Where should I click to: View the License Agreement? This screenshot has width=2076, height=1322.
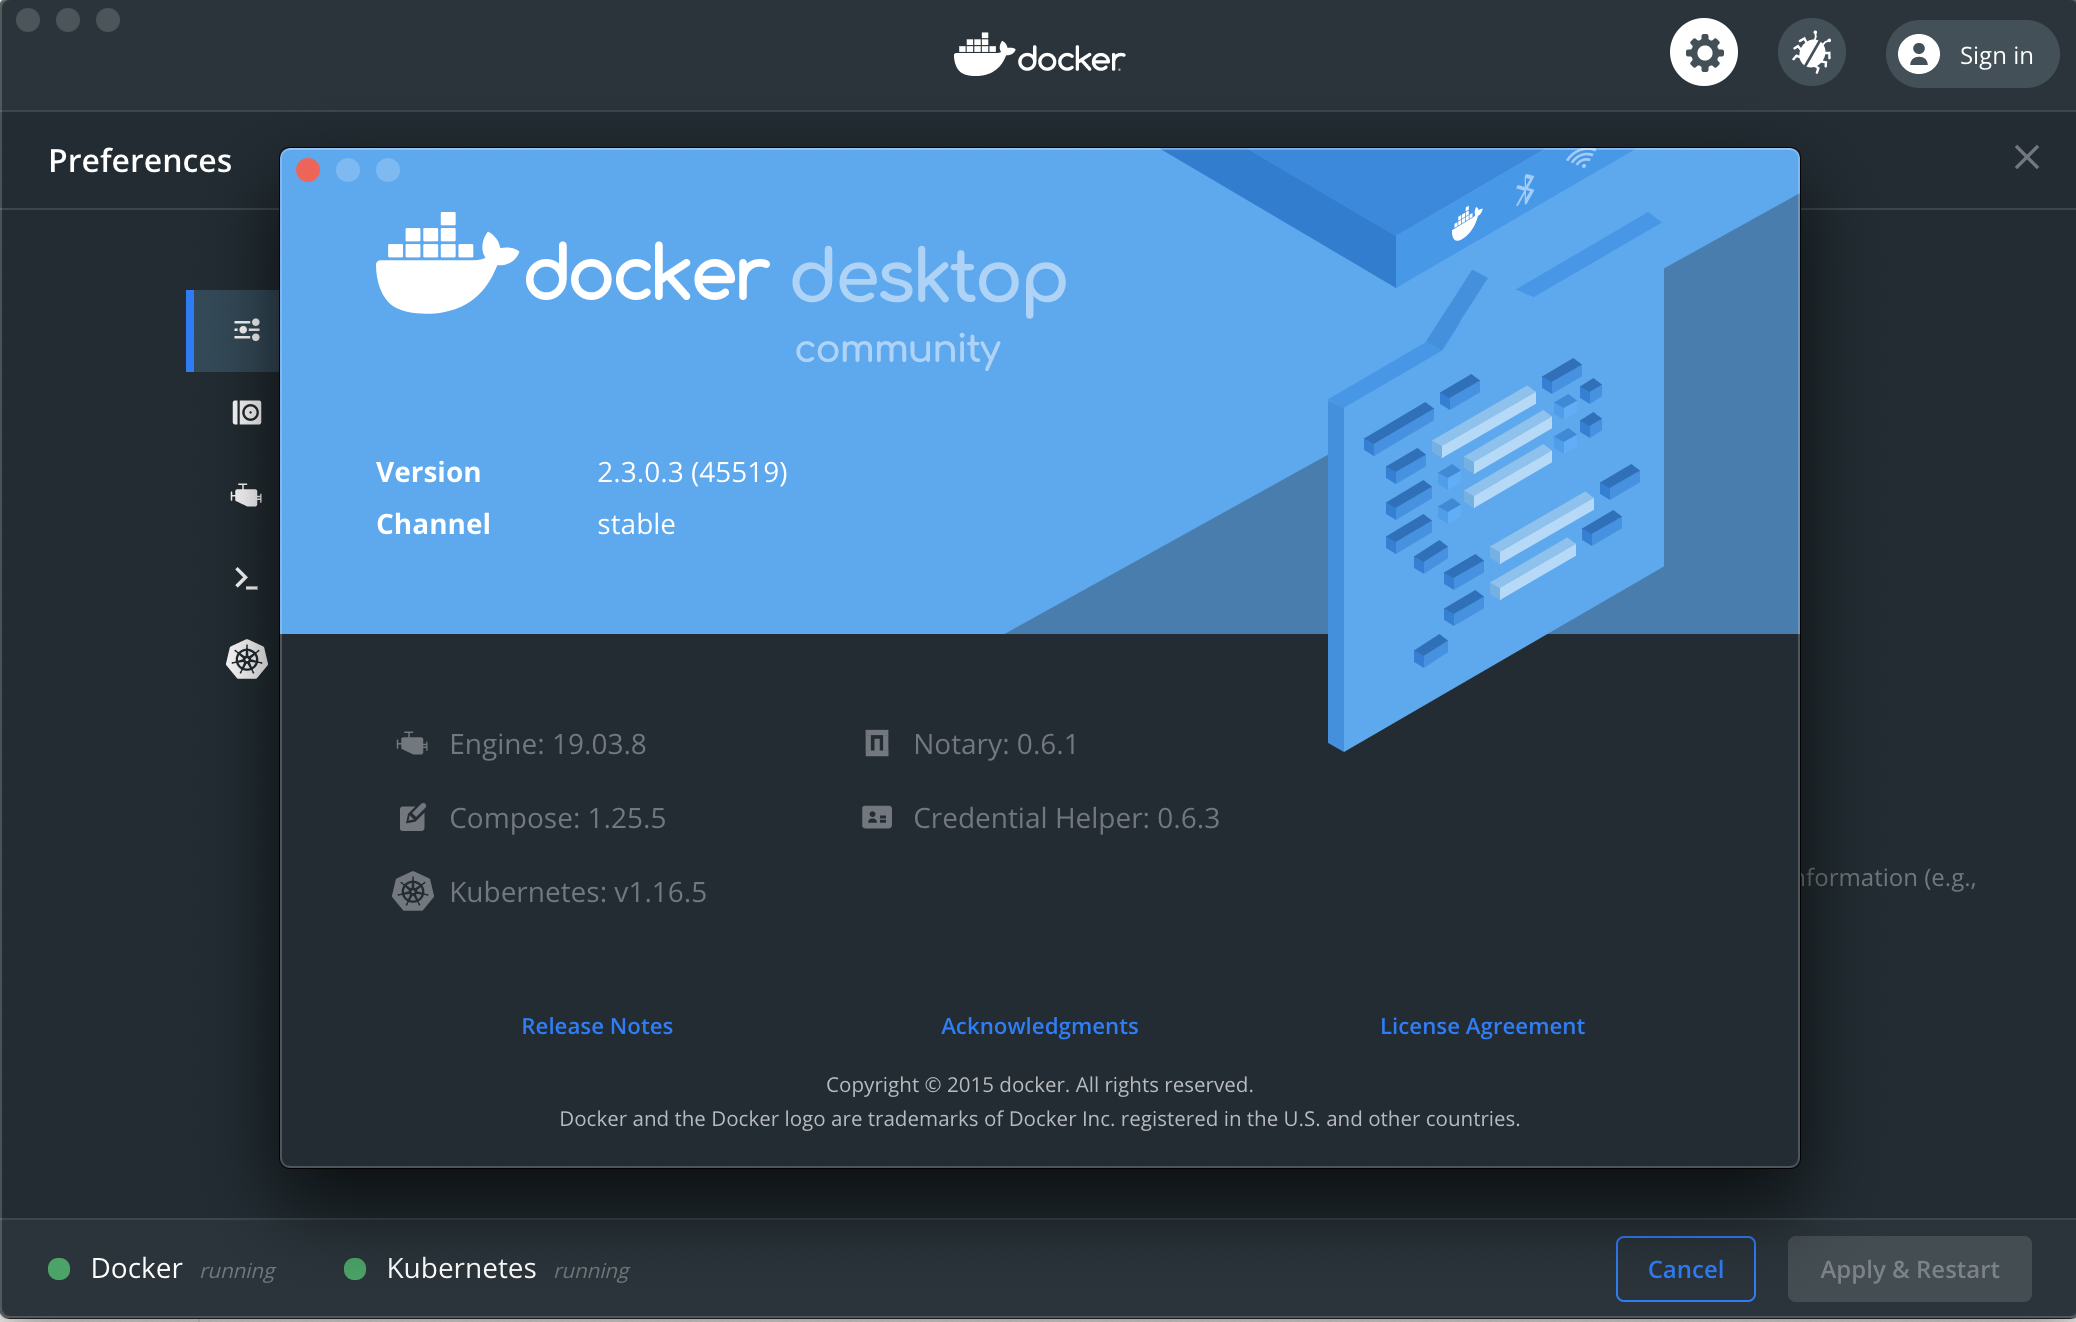[x=1481, y=1025]
